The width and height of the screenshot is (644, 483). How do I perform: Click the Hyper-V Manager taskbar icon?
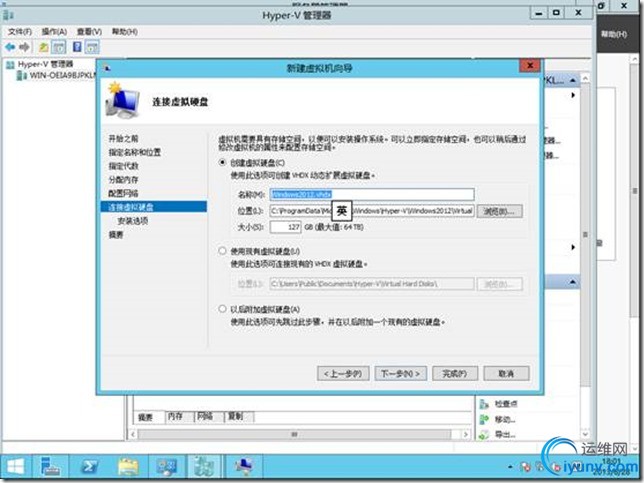(x=204, y=467)
